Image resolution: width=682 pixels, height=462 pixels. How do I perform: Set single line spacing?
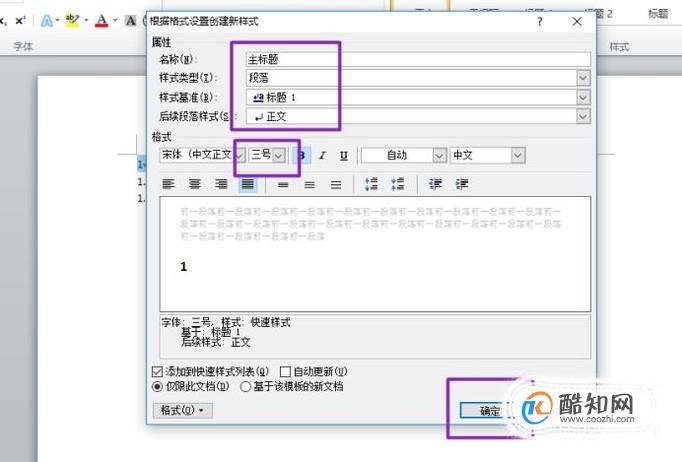283,184
